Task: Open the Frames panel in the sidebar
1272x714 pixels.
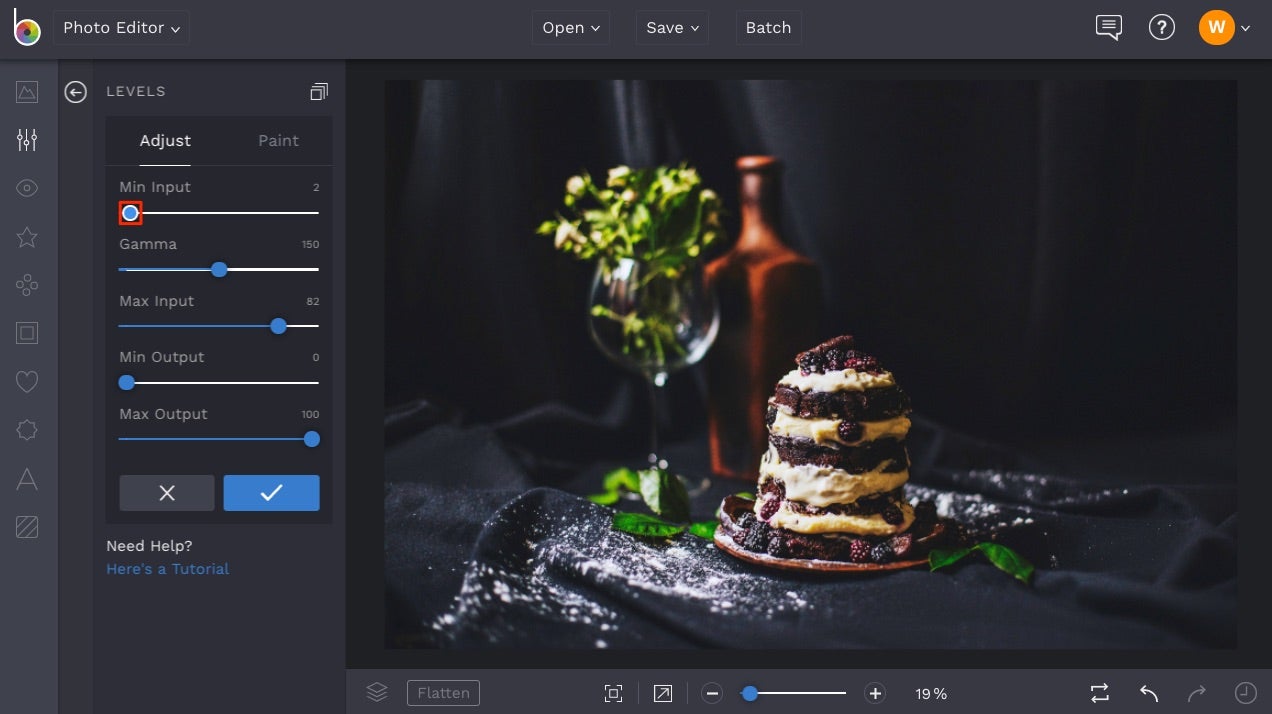Action: [x=27, y=332]
